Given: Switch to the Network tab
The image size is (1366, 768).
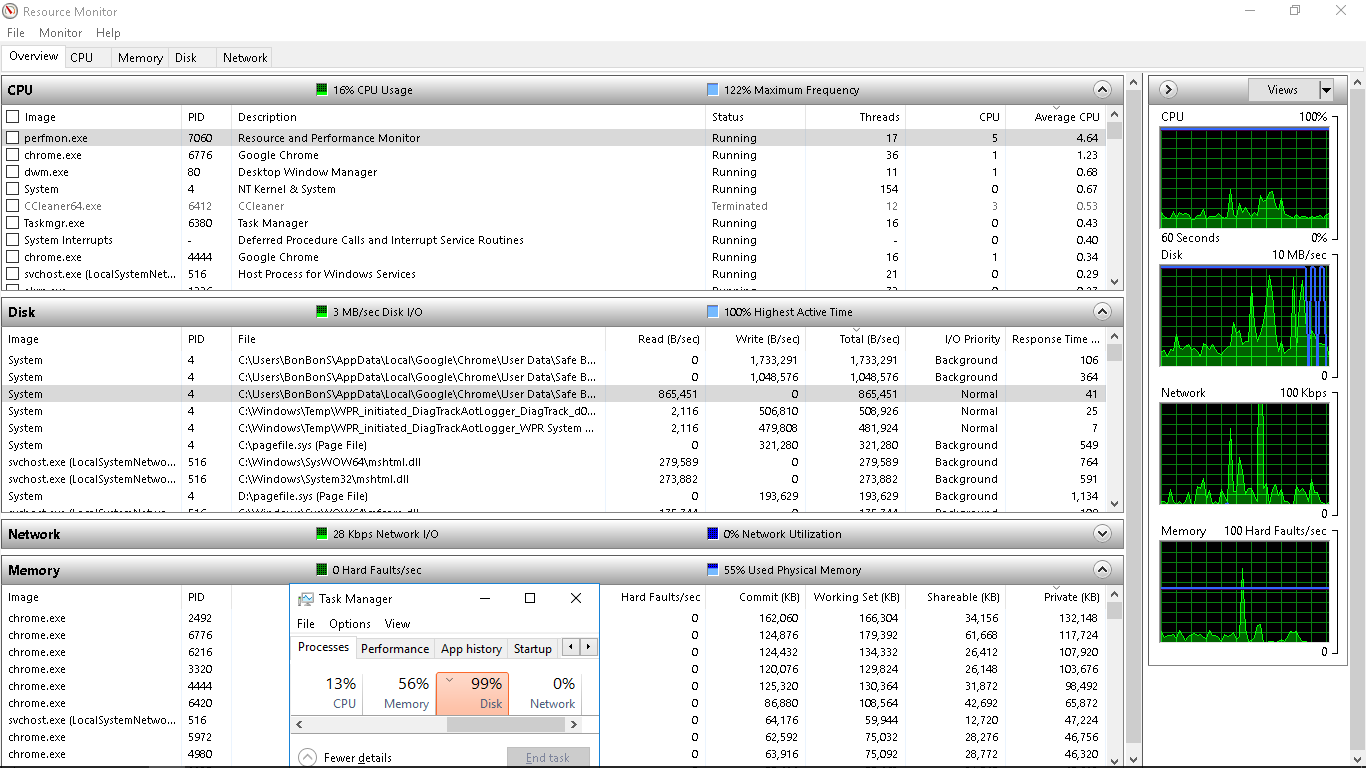Looking at the screenshot, I should coord(245,58).
